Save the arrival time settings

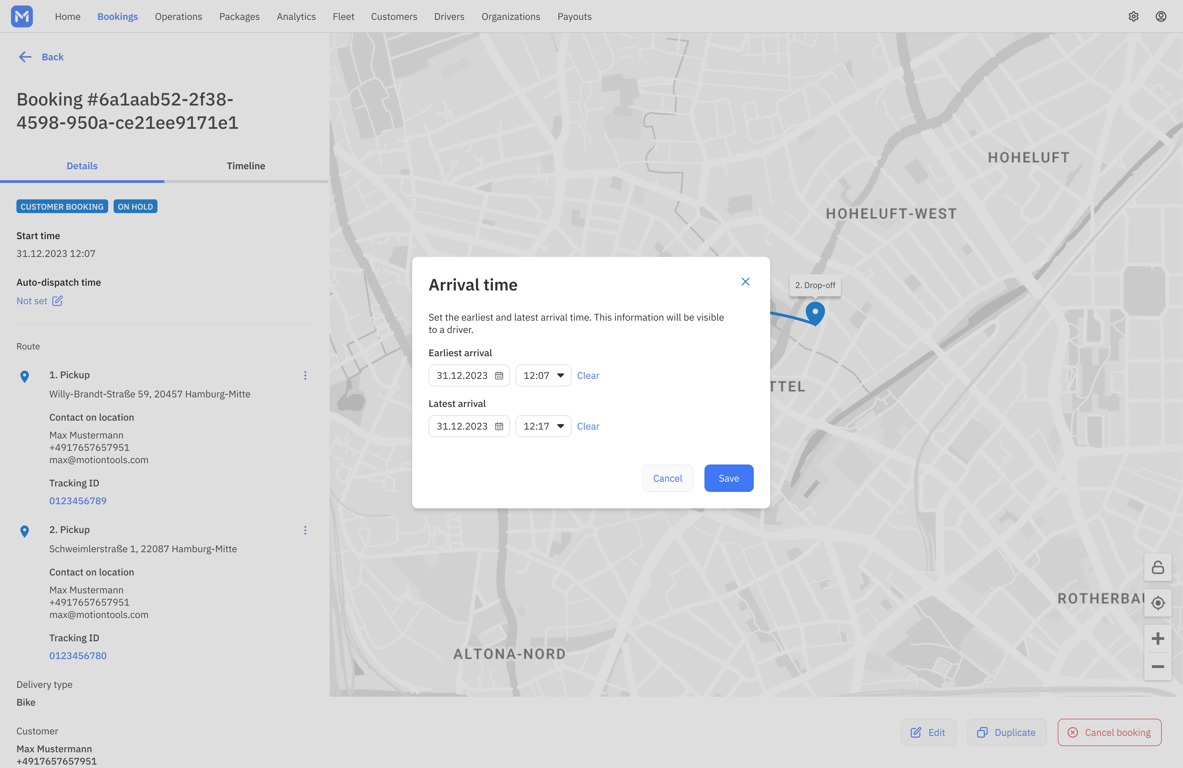[729, 478]
